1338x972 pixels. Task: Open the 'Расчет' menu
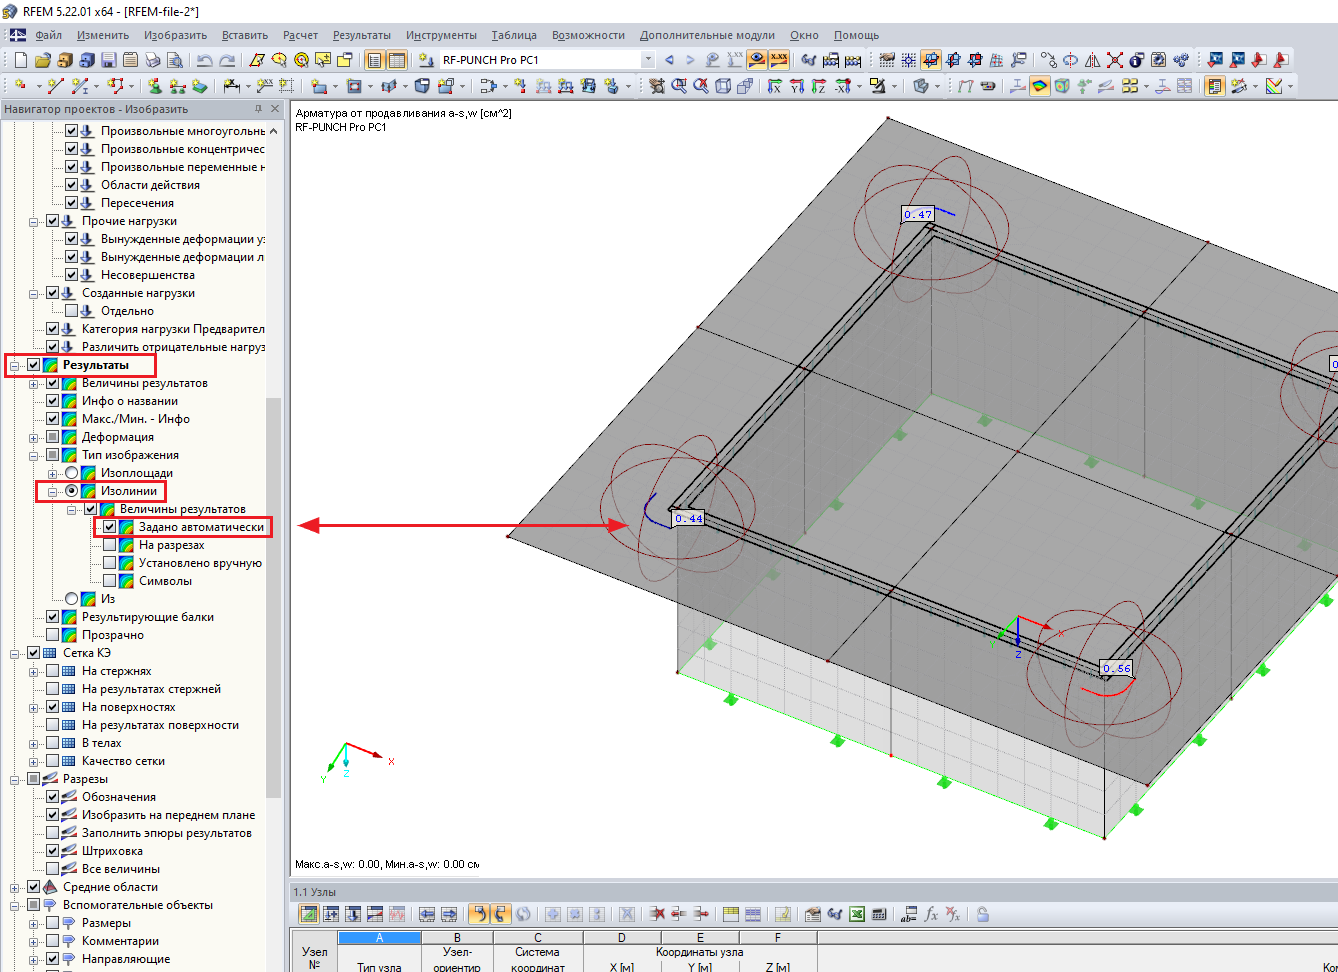point(300,35)
